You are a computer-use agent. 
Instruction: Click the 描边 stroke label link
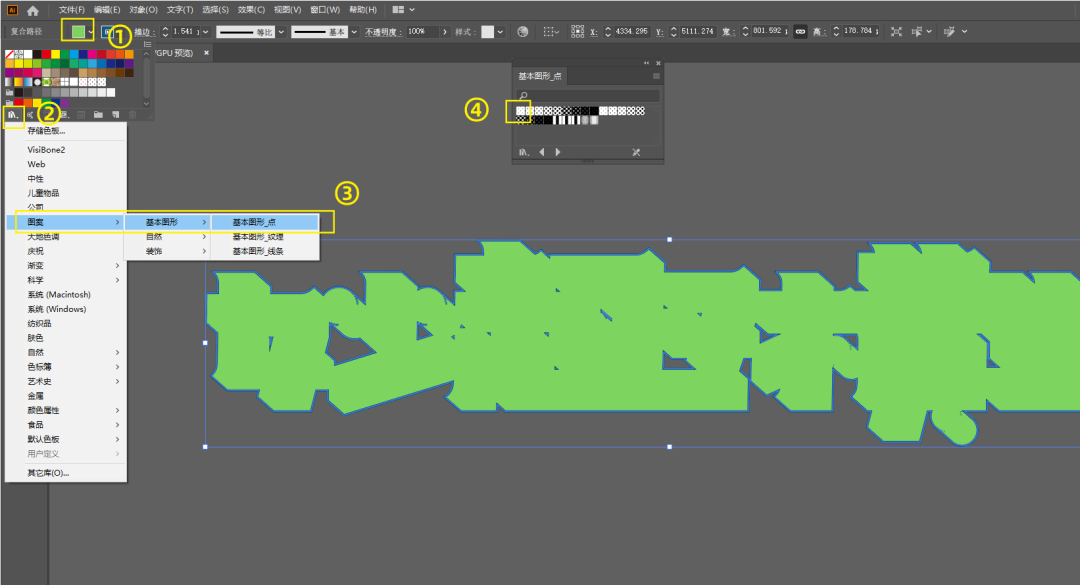point(143,32)
